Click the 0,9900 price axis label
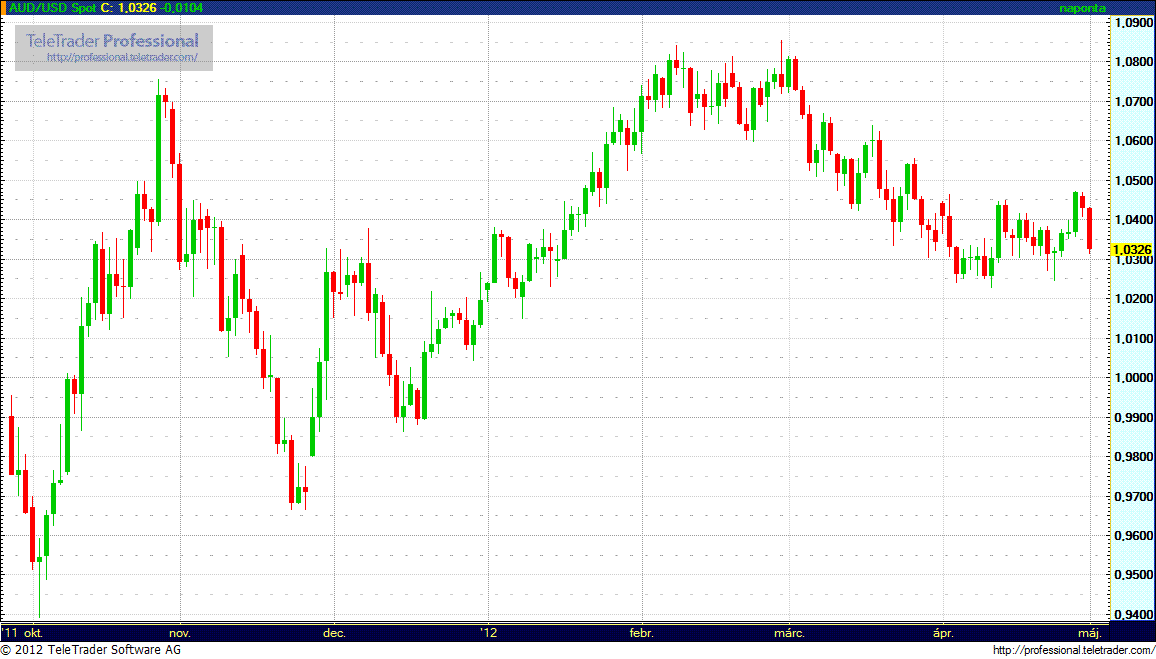This screenshot has height=659, width=1156. 1133,417
